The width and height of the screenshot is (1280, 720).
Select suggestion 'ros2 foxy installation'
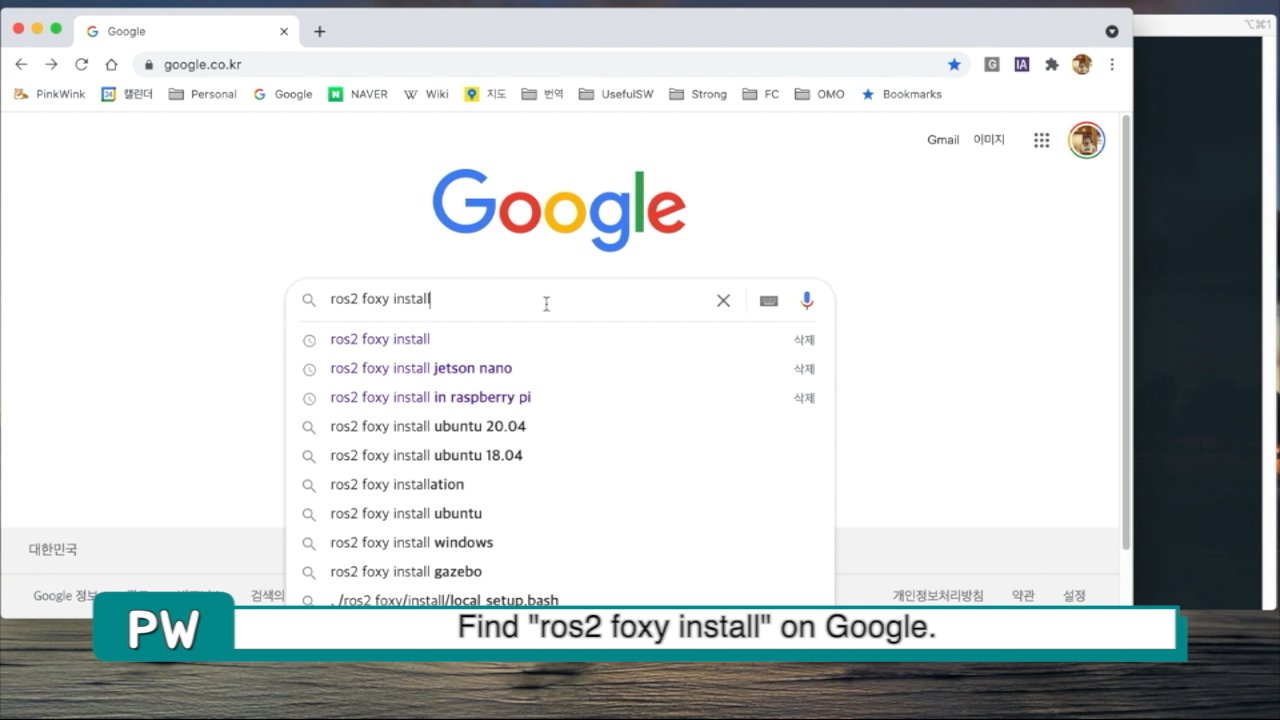tap(560, 484)
